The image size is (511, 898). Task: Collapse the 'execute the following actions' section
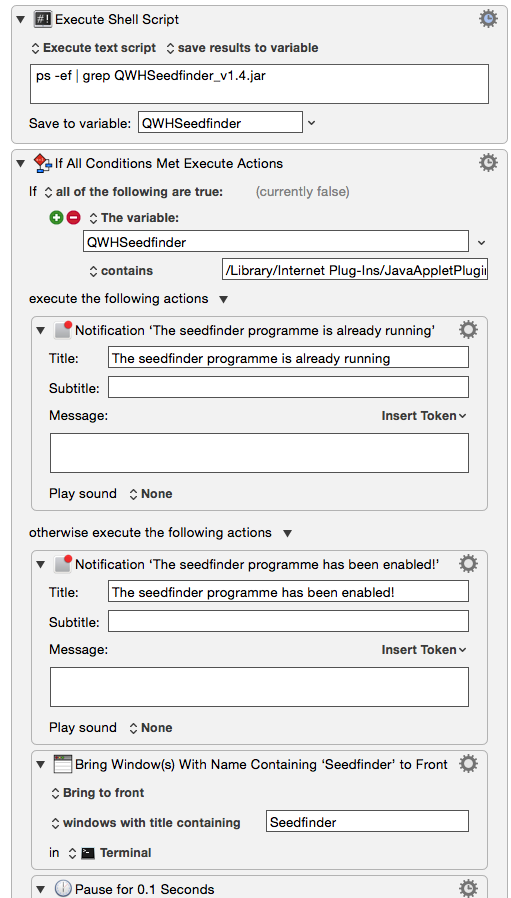pos(224,300)
